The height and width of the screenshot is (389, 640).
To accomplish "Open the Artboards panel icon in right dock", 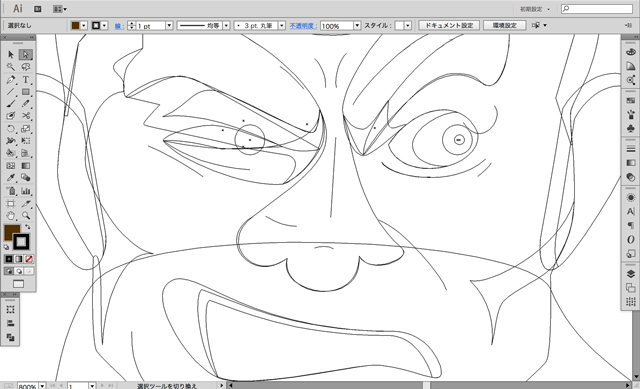I will (x=631, y=288).
